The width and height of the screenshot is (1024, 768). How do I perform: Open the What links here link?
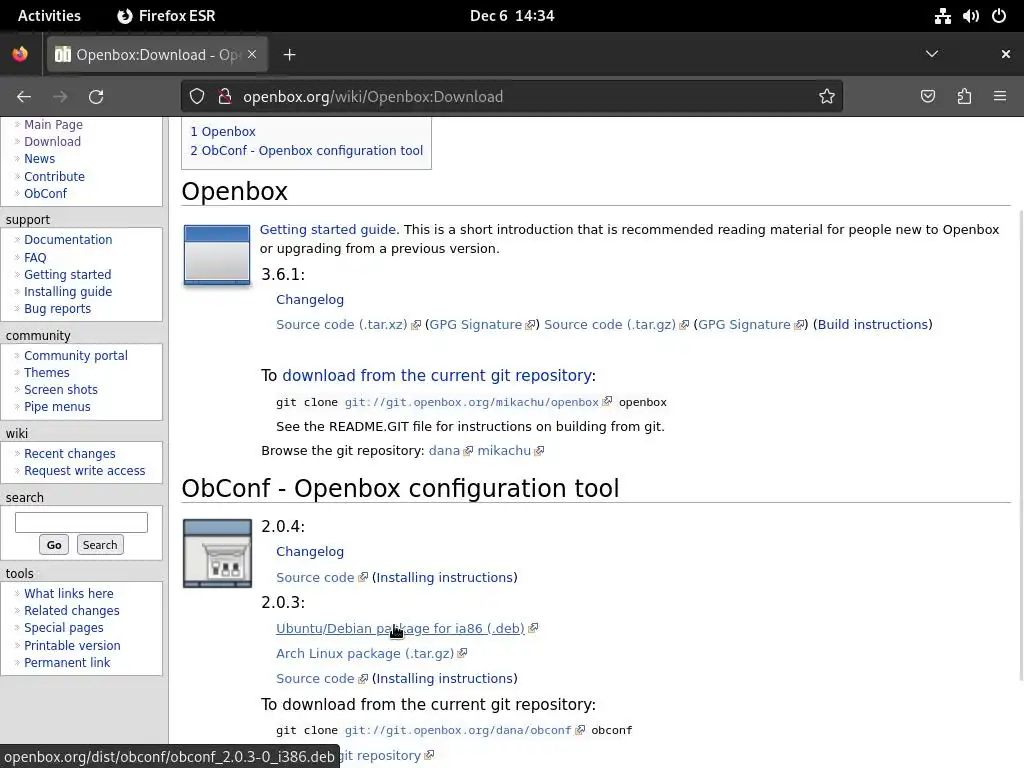pos(69,593)
